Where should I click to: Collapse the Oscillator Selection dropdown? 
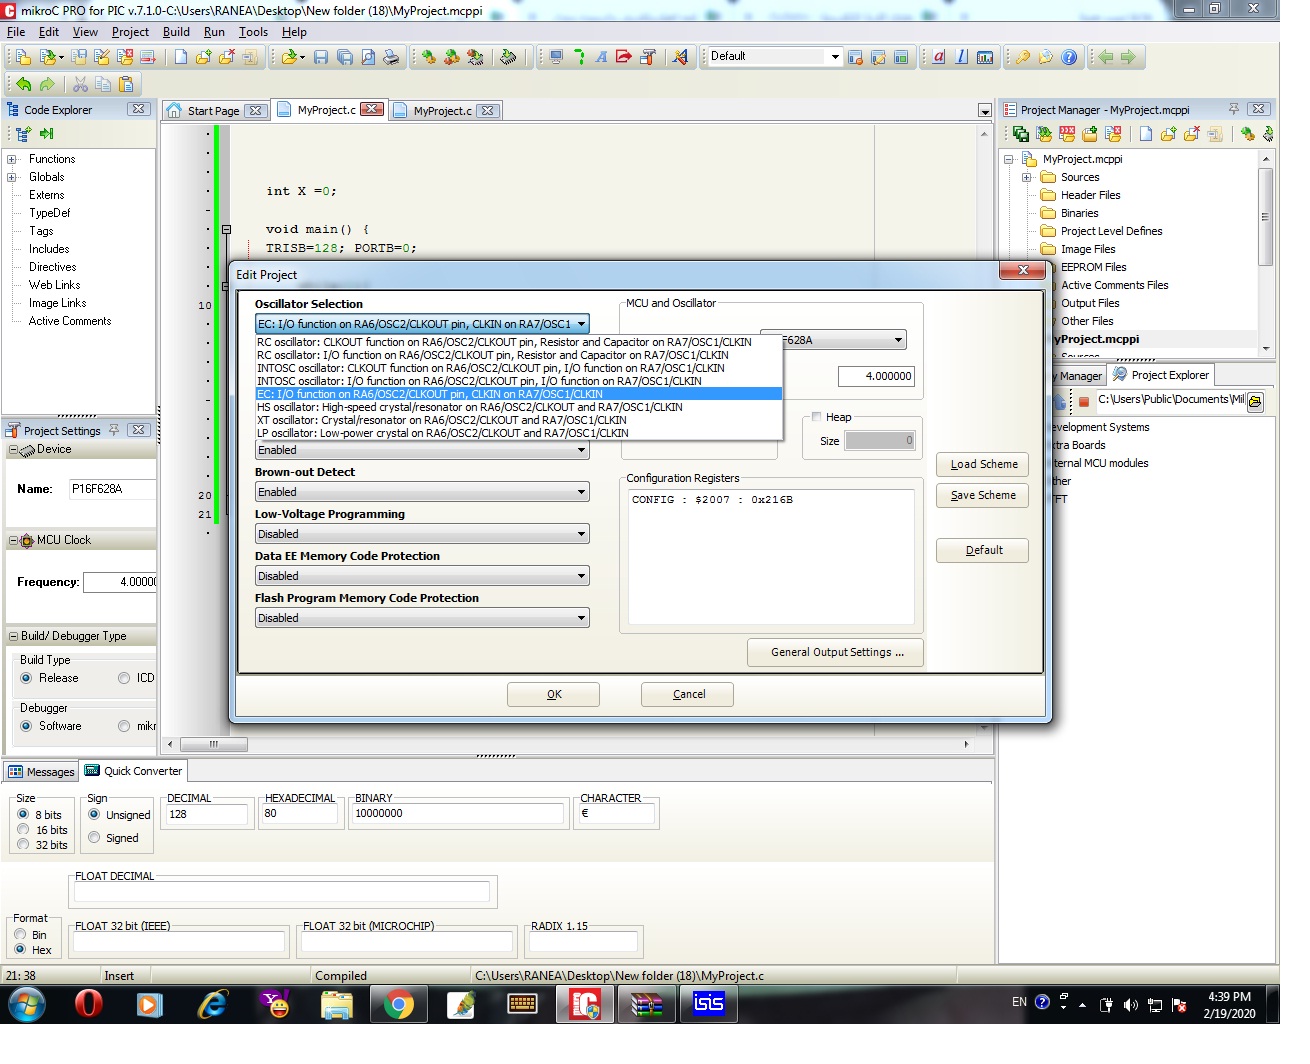tap(581, 324)
